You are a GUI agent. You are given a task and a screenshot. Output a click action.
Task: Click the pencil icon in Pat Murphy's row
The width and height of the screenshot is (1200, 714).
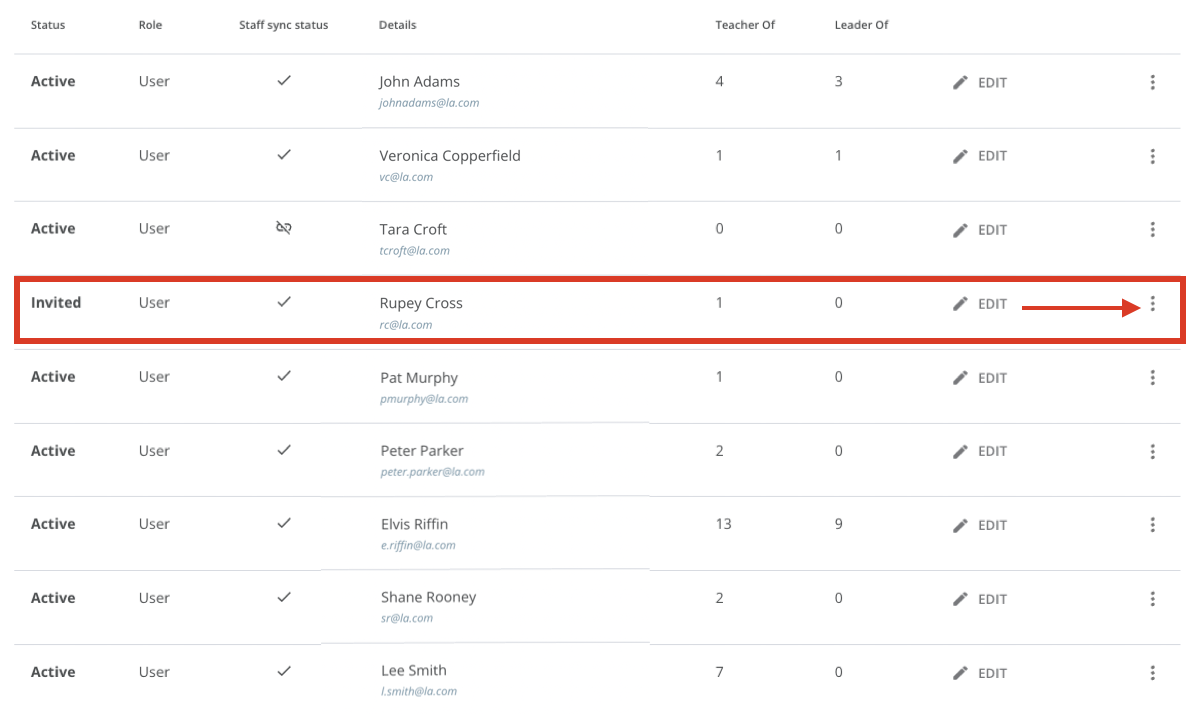[960, 377]
